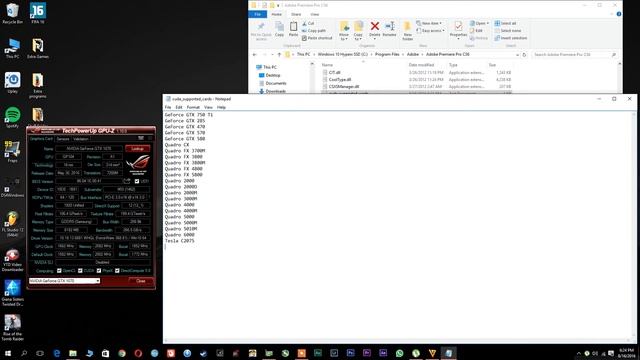The width and height of the screenshot is (640, 360).
Task: Click the taskbar search icon
Action: click(x=24, y=353)
